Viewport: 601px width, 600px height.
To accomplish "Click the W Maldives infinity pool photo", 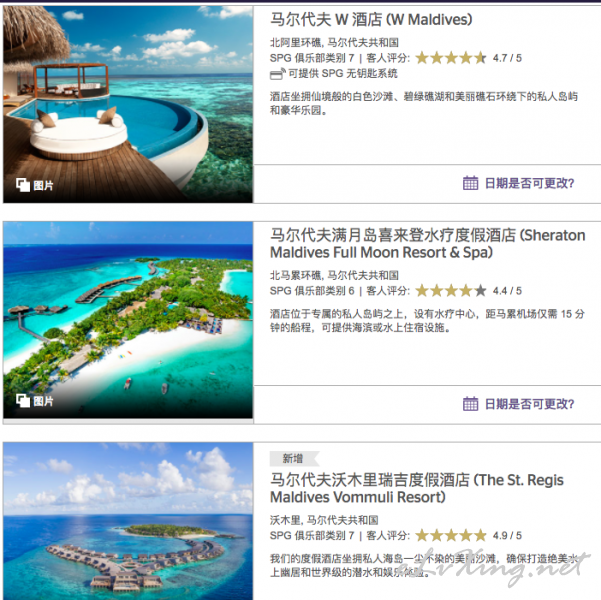I will tap(128, 104).
